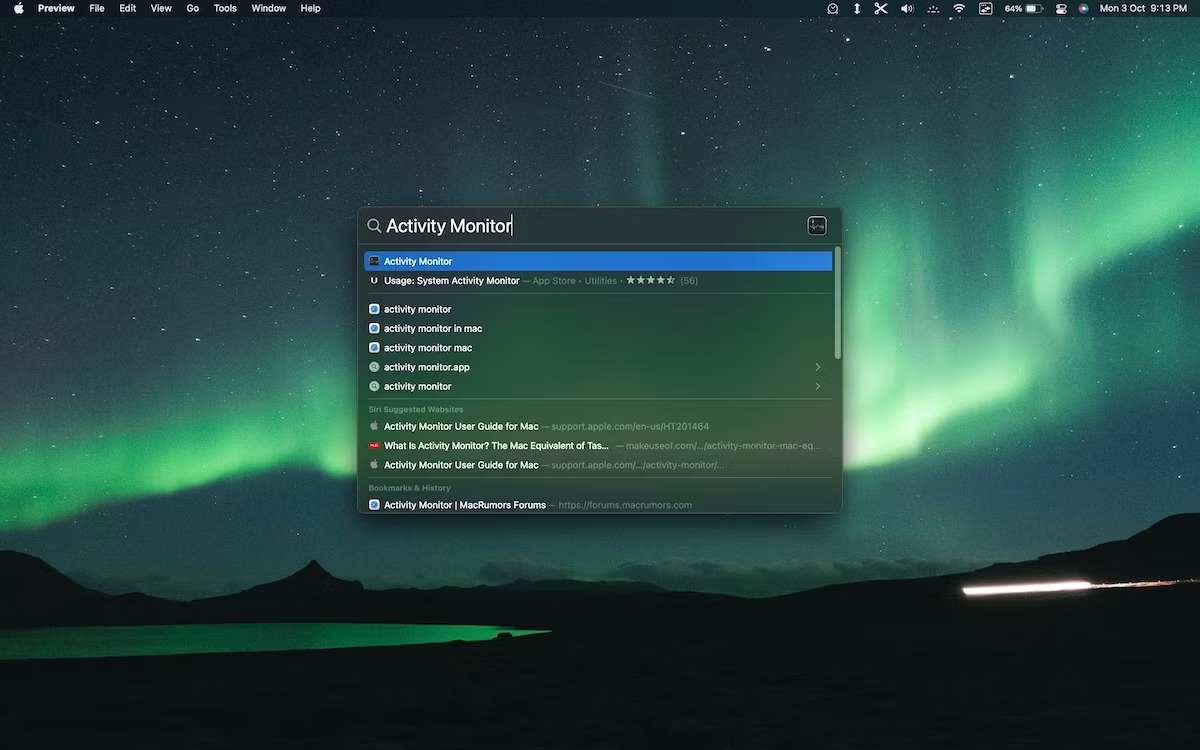Click Safari icon beside lowercase 'activity monitor' suggestion
This screenshot has height=750, width=1200.
point(374,309)
